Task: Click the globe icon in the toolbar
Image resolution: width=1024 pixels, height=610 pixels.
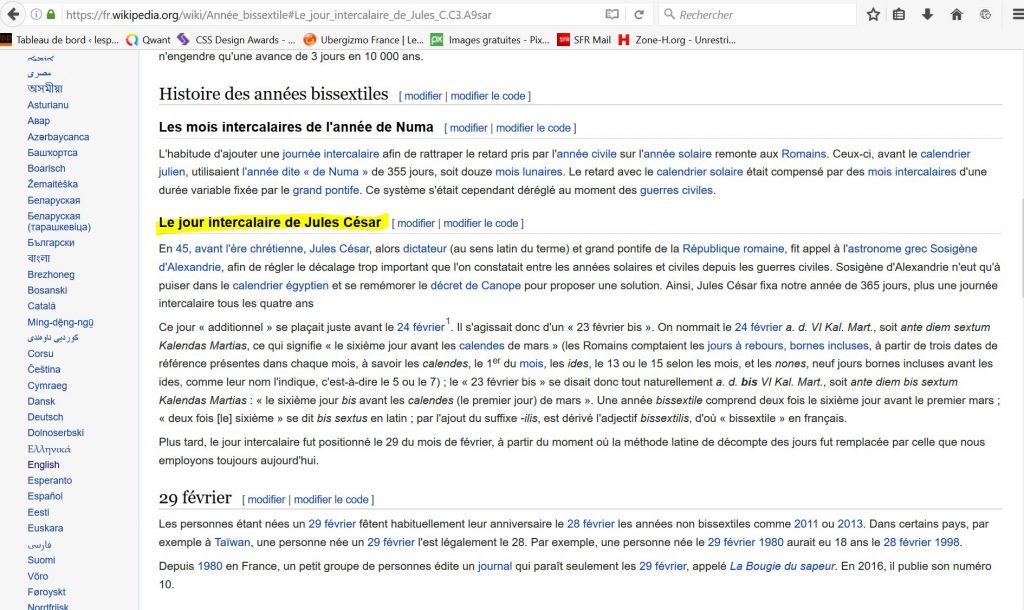Action: pos(986,15)
